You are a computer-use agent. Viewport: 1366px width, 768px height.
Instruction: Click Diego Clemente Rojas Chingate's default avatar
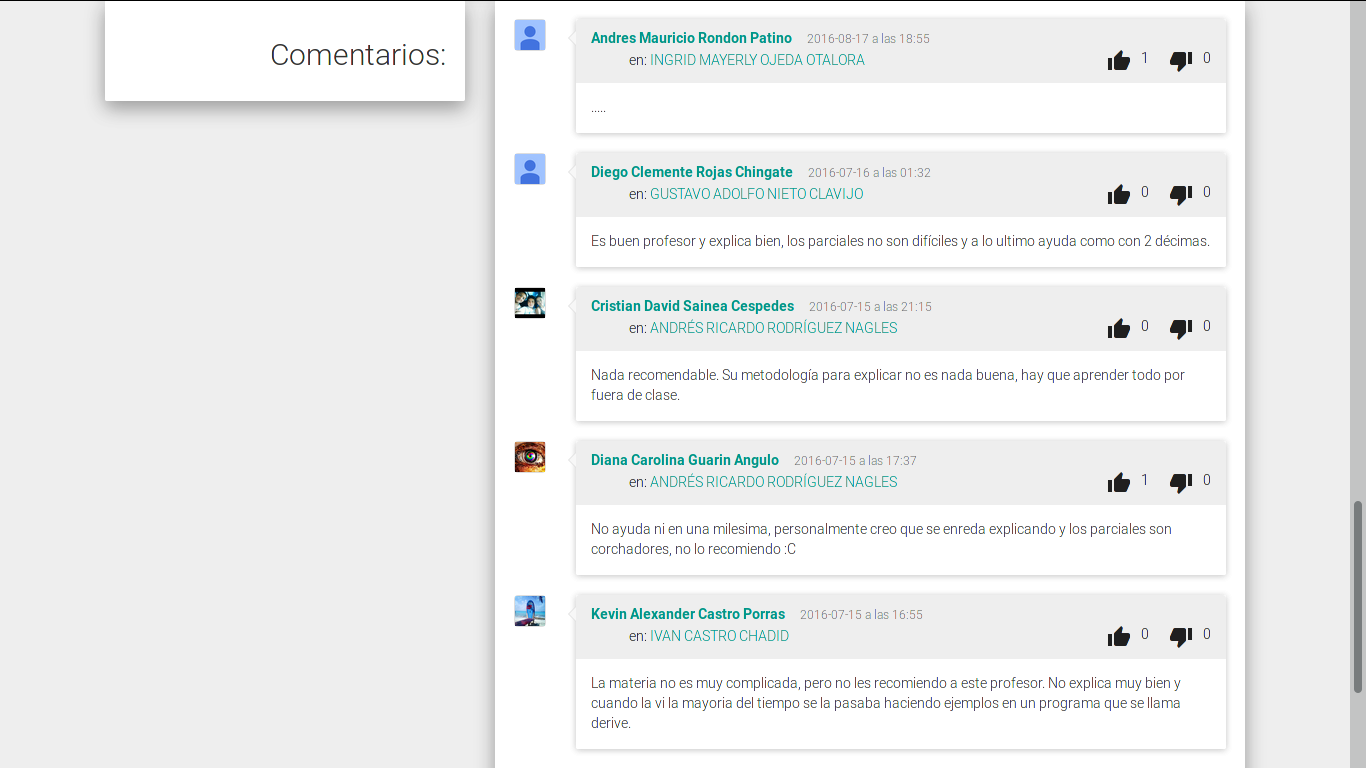click(x=530, y=169)
